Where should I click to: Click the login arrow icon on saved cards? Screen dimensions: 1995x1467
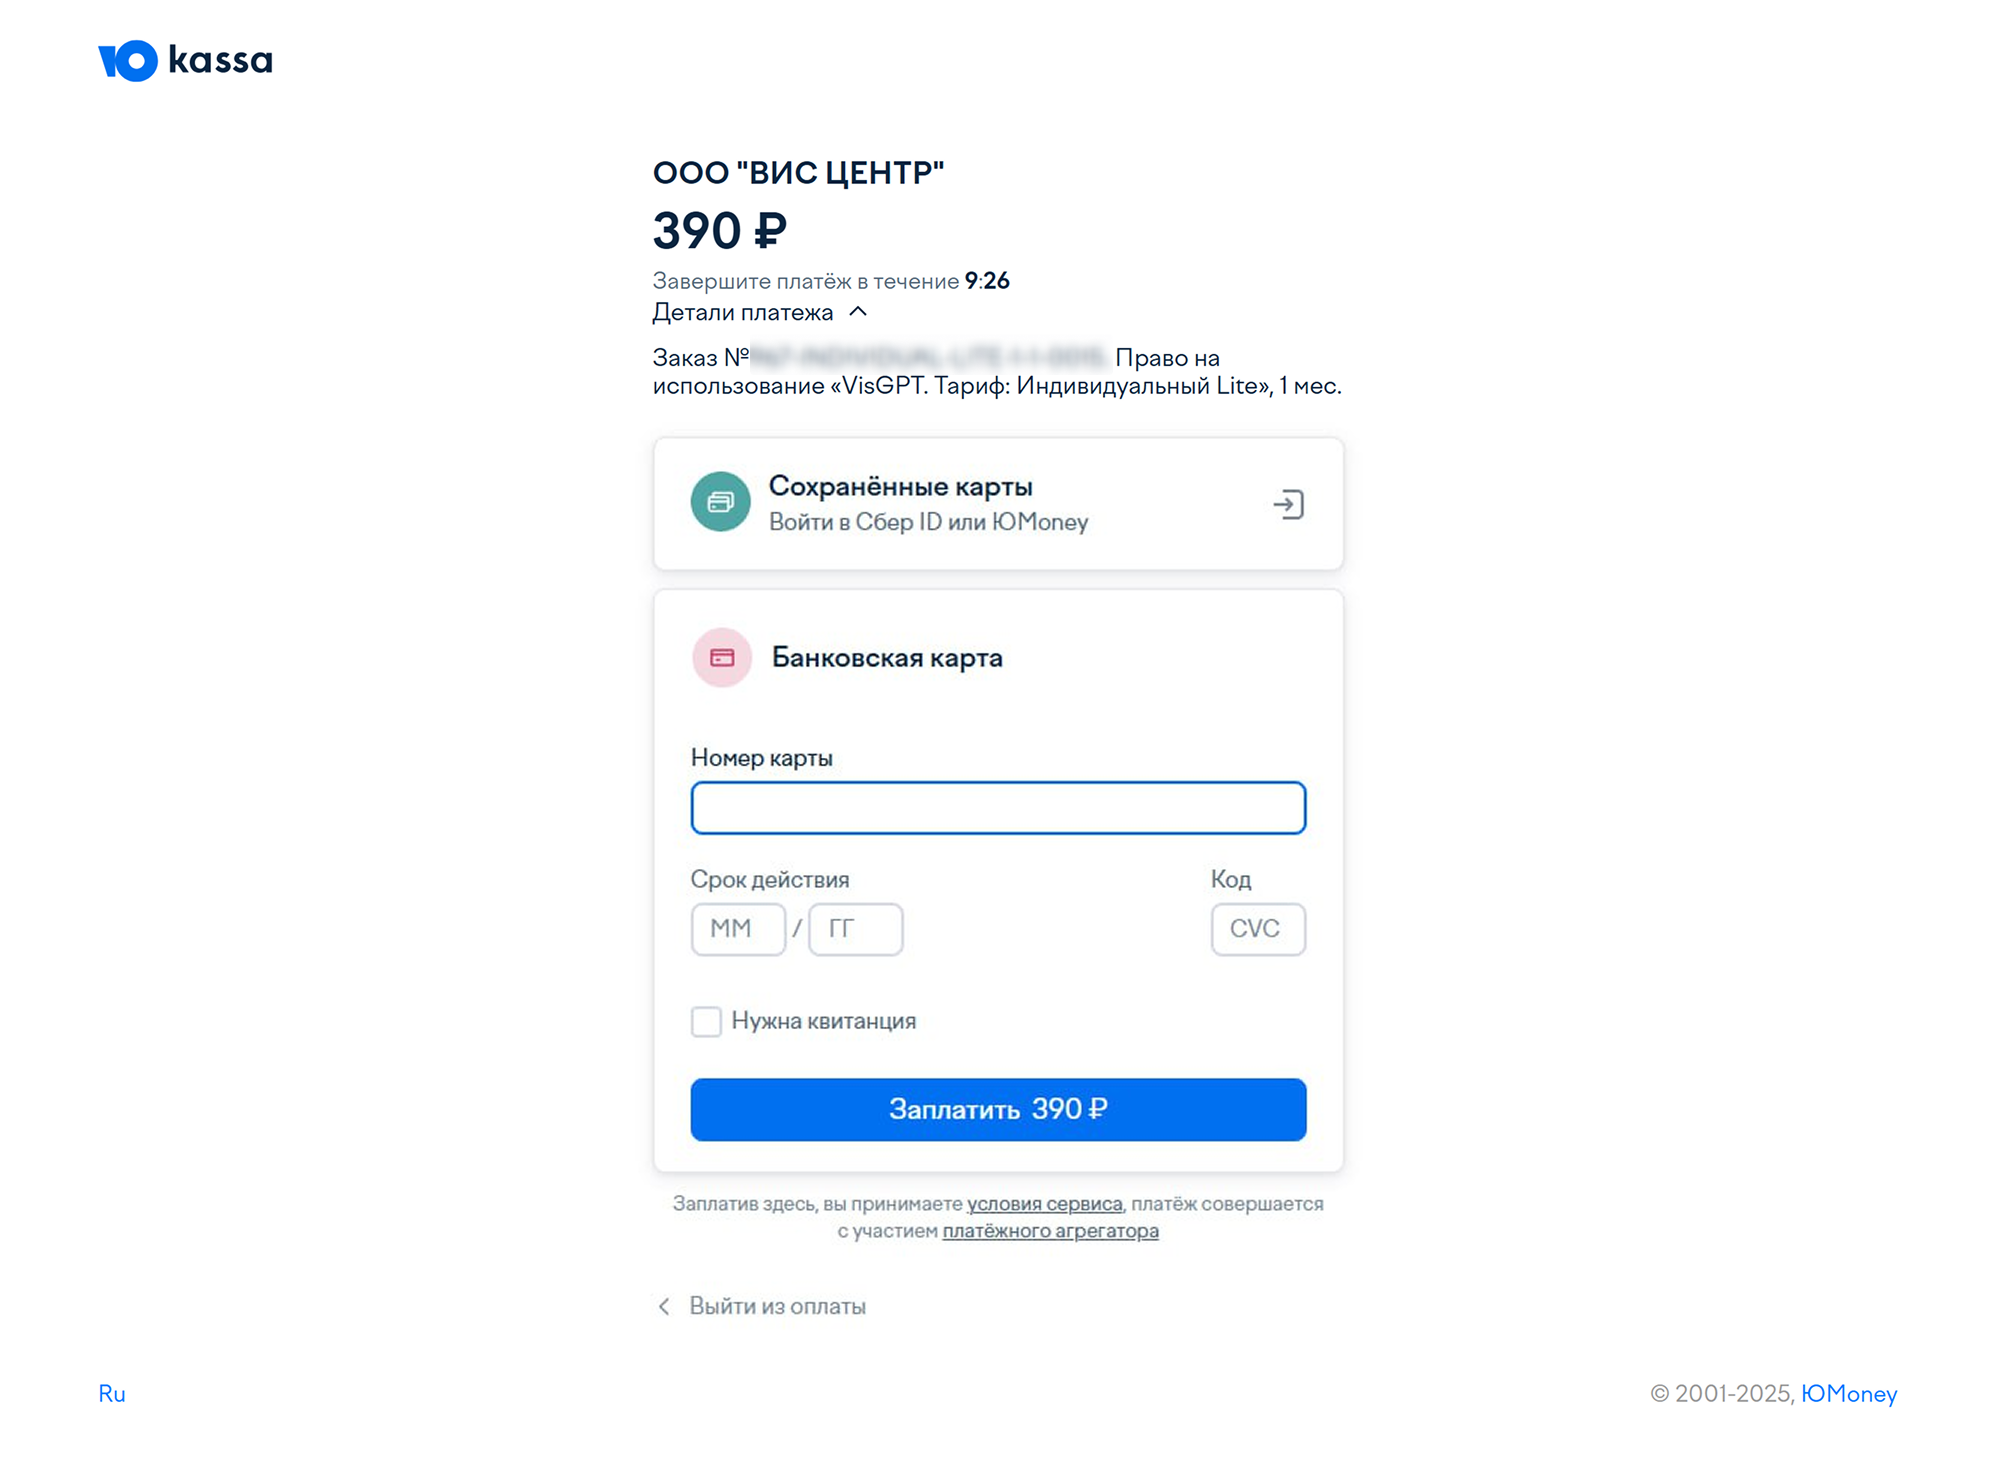point(1288,504)
